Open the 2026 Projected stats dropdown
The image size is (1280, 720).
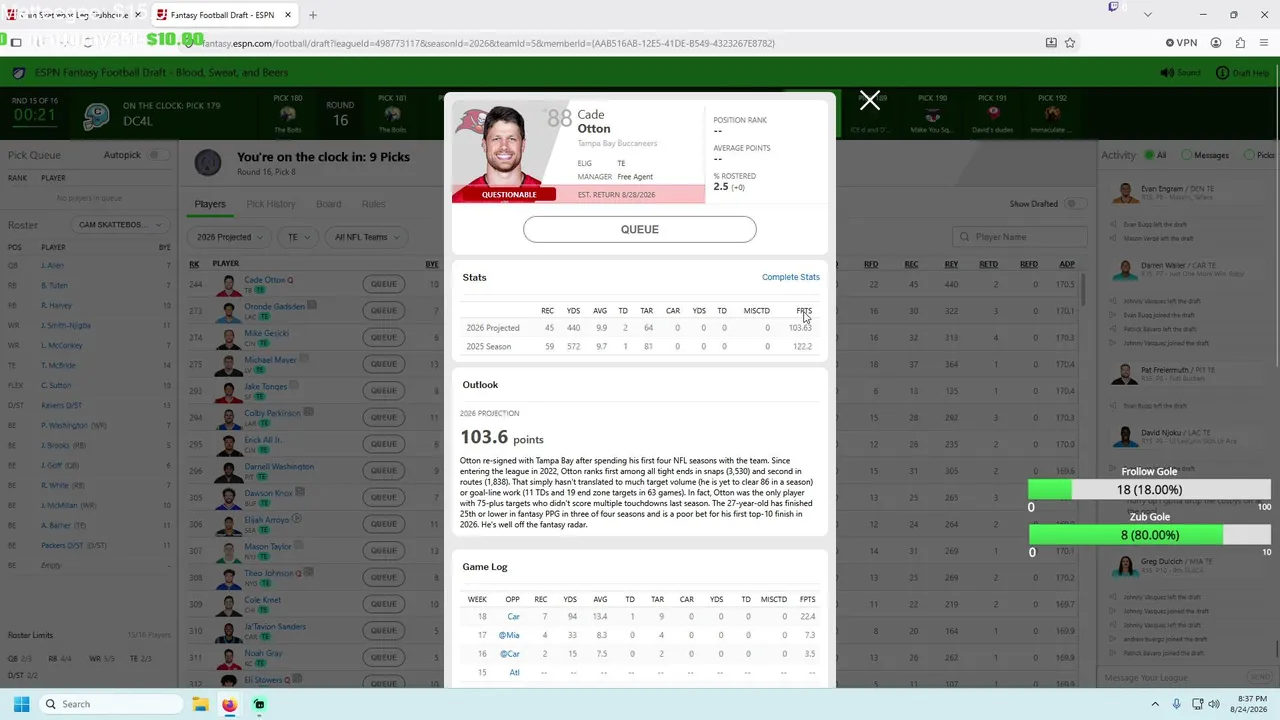pos(229,237)
